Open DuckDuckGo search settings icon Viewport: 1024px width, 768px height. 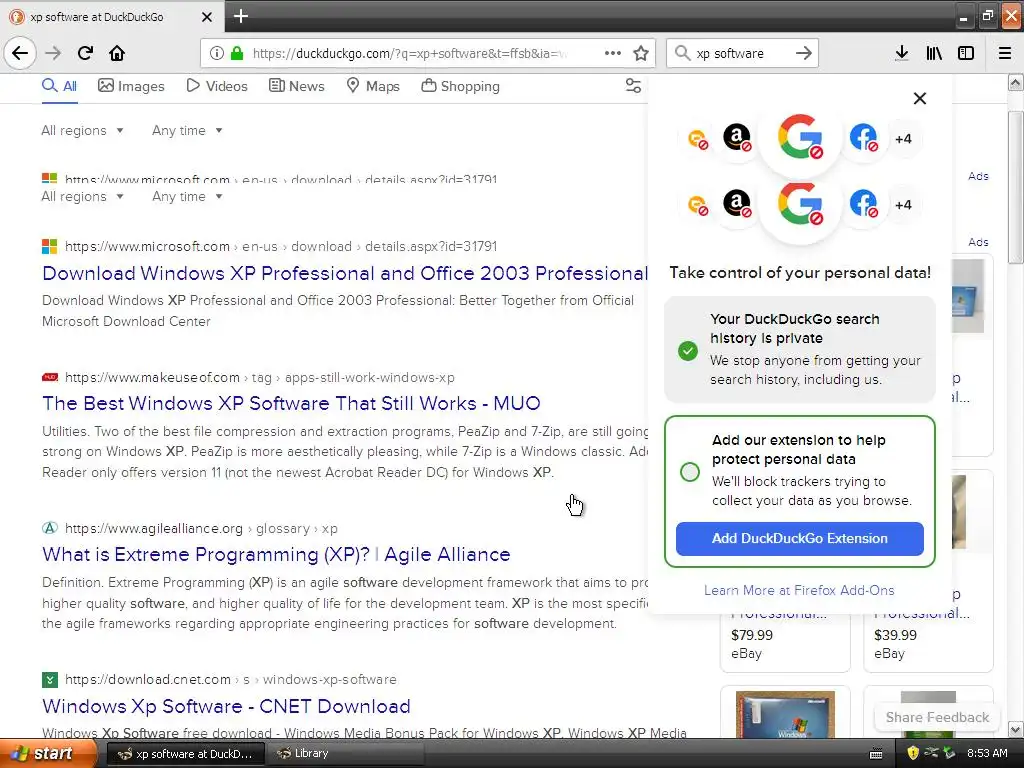(x=633, y=86)
